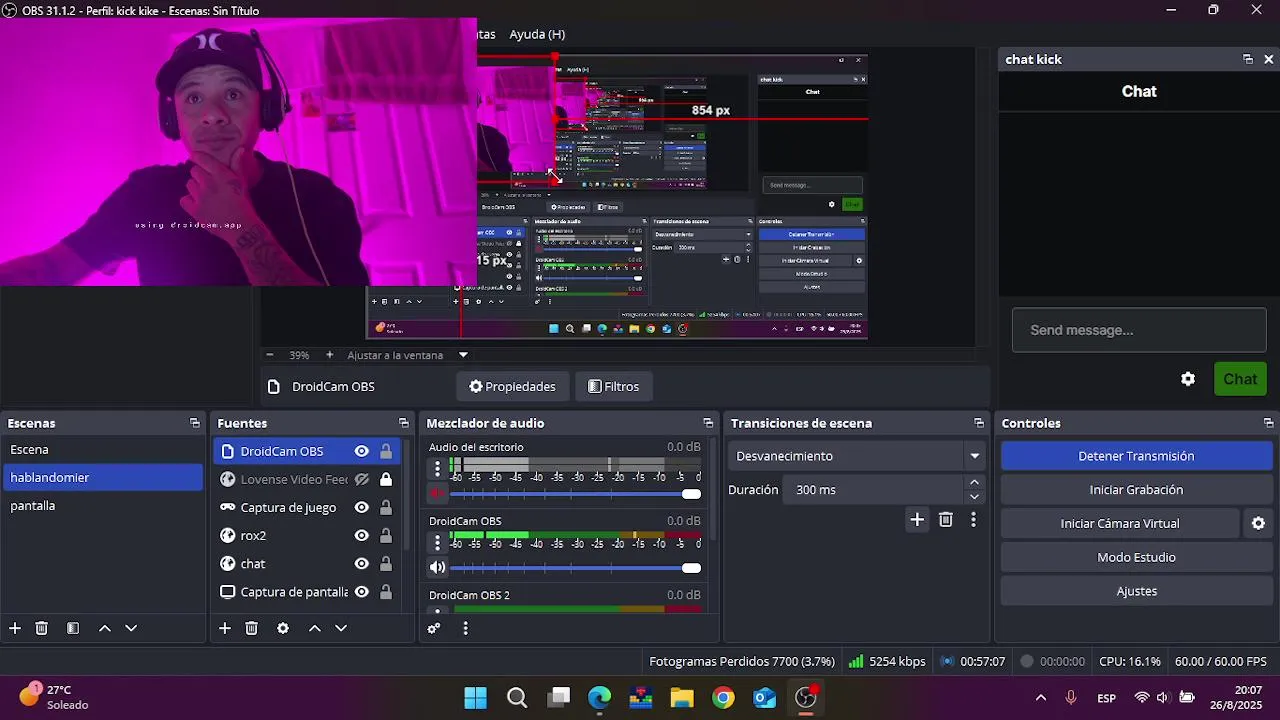Zoom in preview with plus icon

tap(330, 355)
